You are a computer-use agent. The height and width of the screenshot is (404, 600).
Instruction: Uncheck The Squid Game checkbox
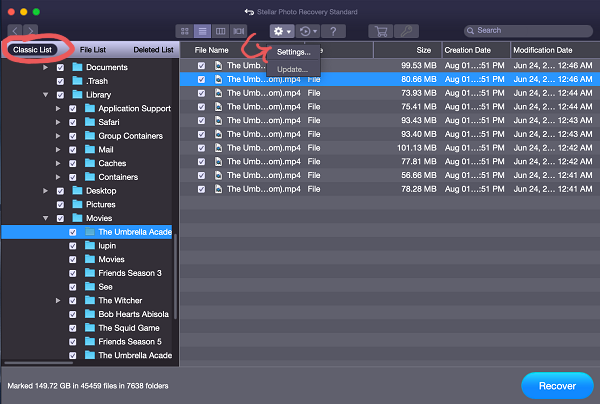click(72, 328)
